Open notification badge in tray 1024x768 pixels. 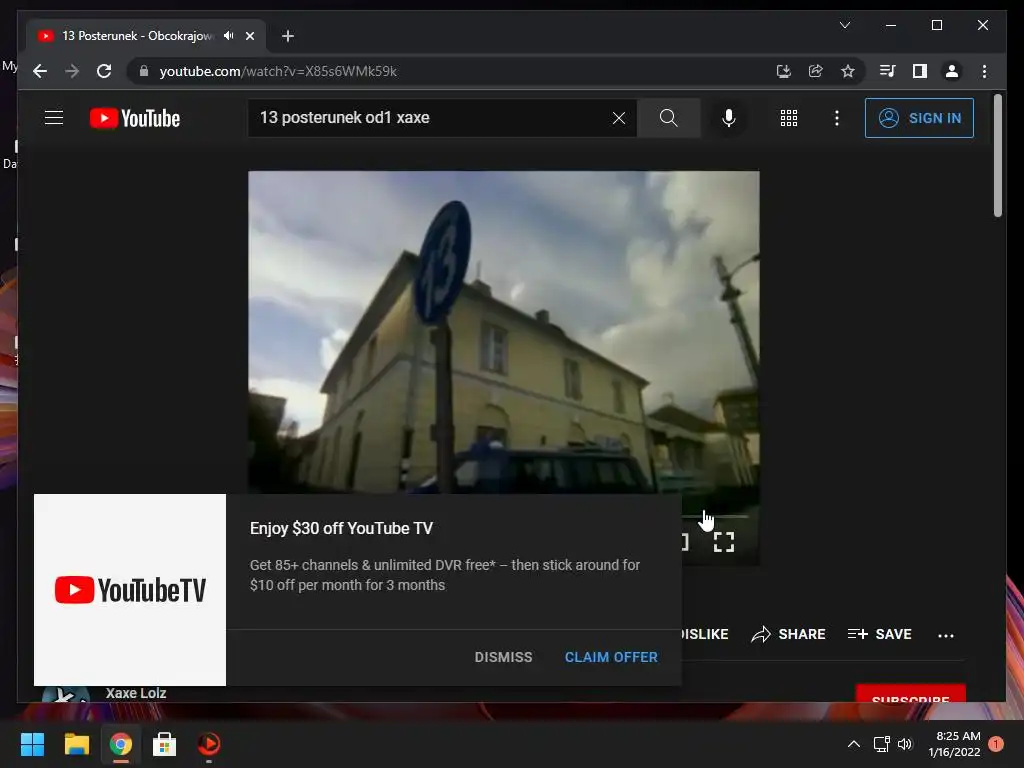(x=996, y=744)
